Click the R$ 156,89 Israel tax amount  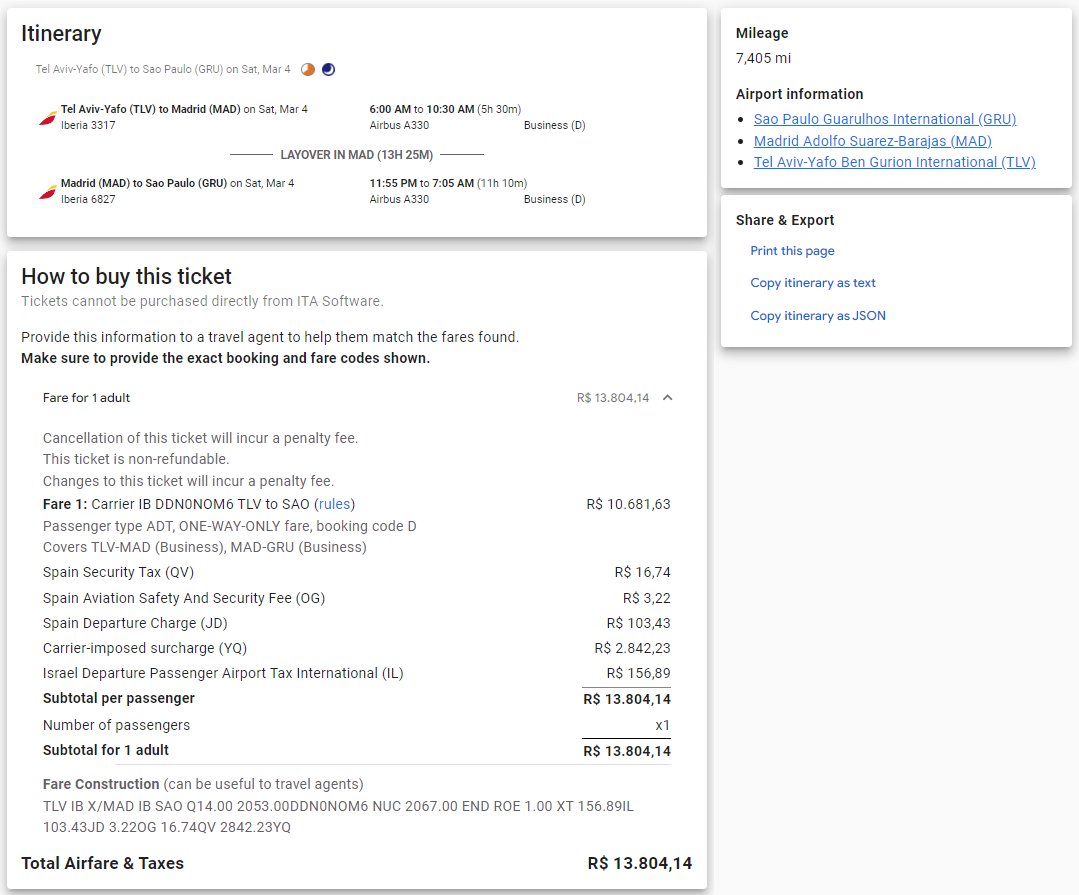point(639,673)
